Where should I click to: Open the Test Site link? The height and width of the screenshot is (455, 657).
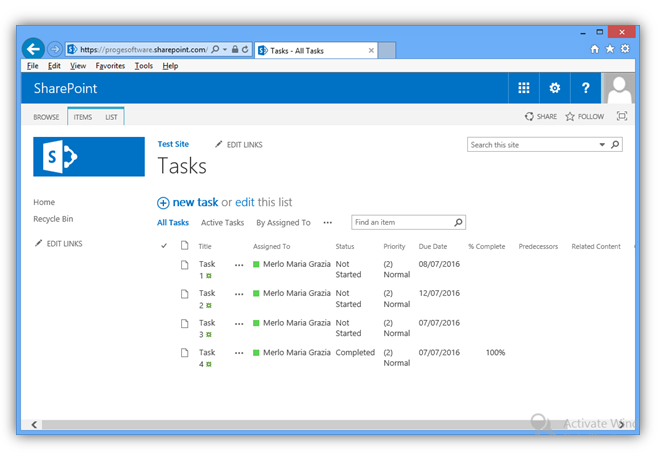pos(173,144)
